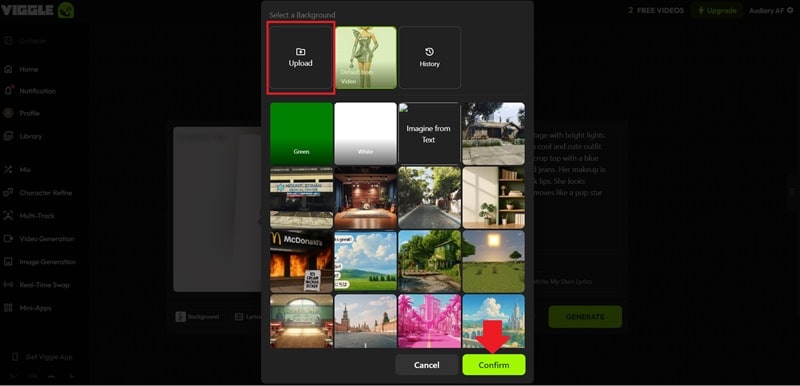Open the background History tile
The height and width of the screenshot is (386, 800).
click(430, 58)
